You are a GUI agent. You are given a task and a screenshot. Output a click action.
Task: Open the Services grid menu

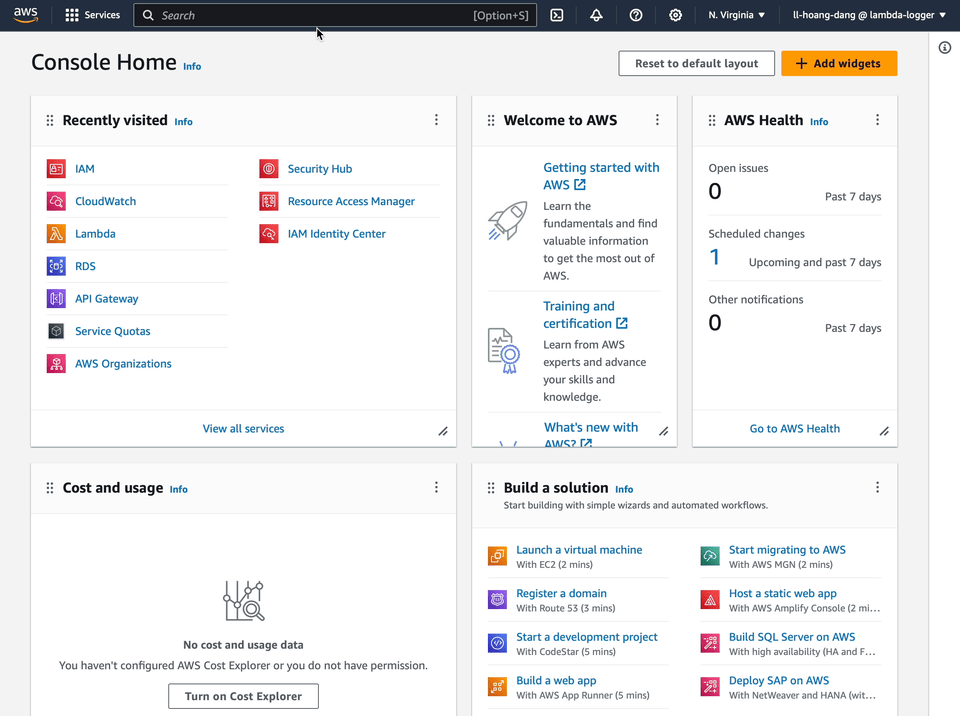coord(92,15)
